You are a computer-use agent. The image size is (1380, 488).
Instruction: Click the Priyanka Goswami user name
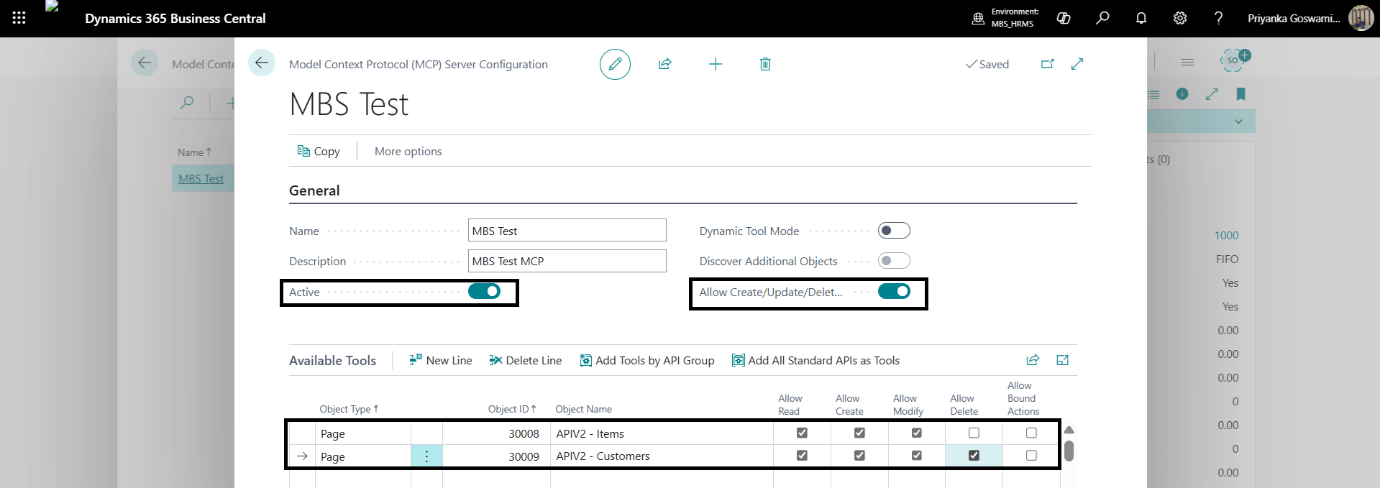(1294, 18)
